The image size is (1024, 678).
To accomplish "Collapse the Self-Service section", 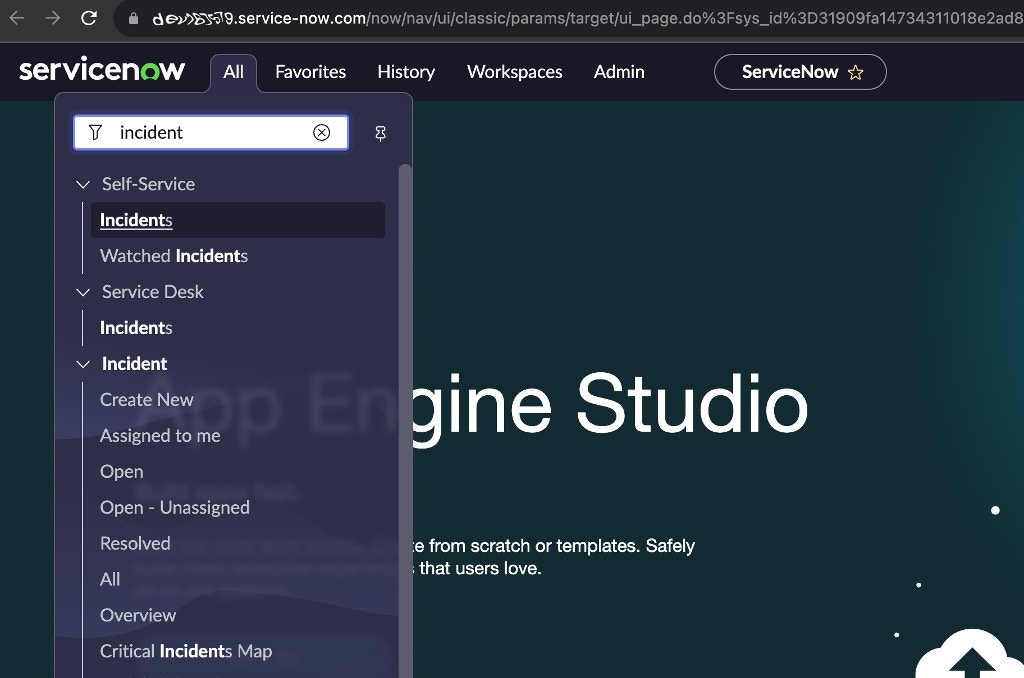I will click(x=83, y=184).
